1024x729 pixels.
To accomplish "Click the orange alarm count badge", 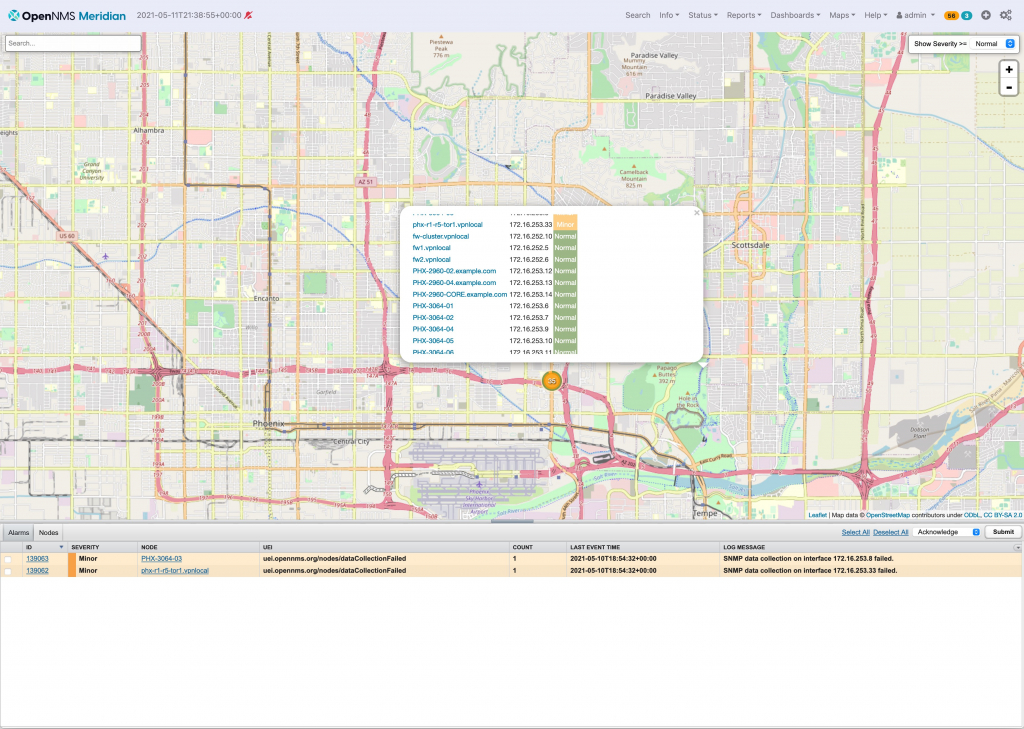I will 953,15.
